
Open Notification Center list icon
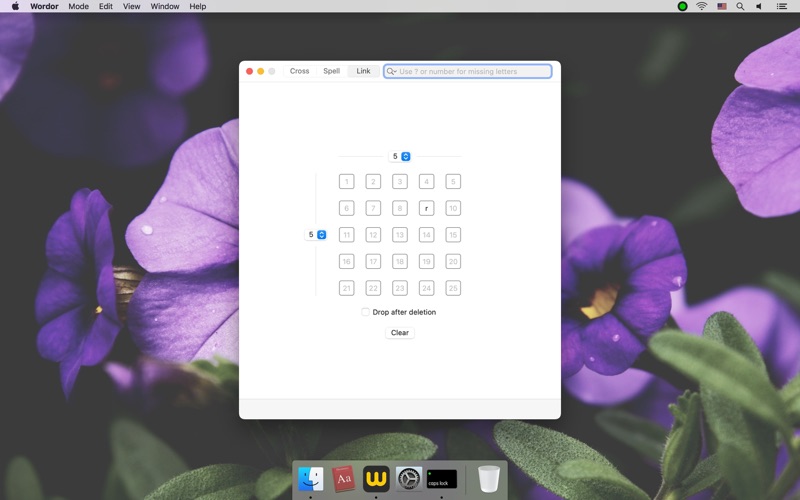click(x=781, y=6)
